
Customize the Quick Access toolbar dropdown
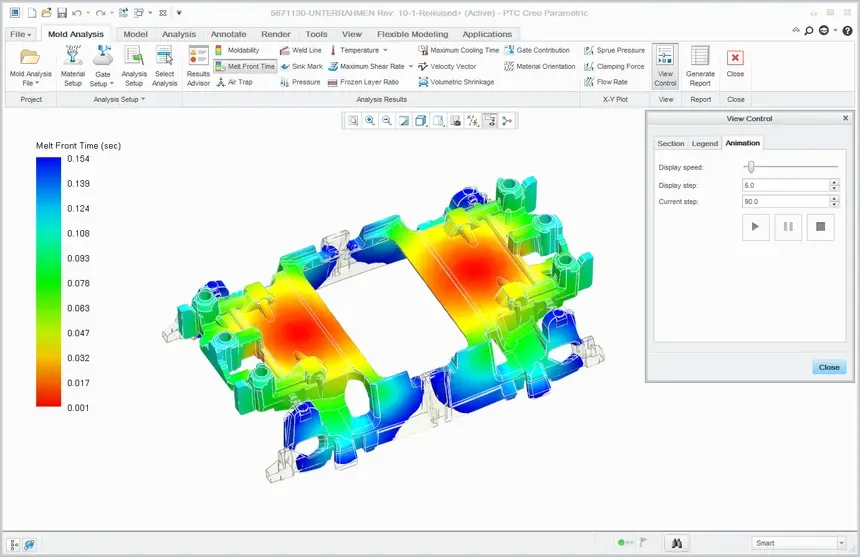coord(179,13)
